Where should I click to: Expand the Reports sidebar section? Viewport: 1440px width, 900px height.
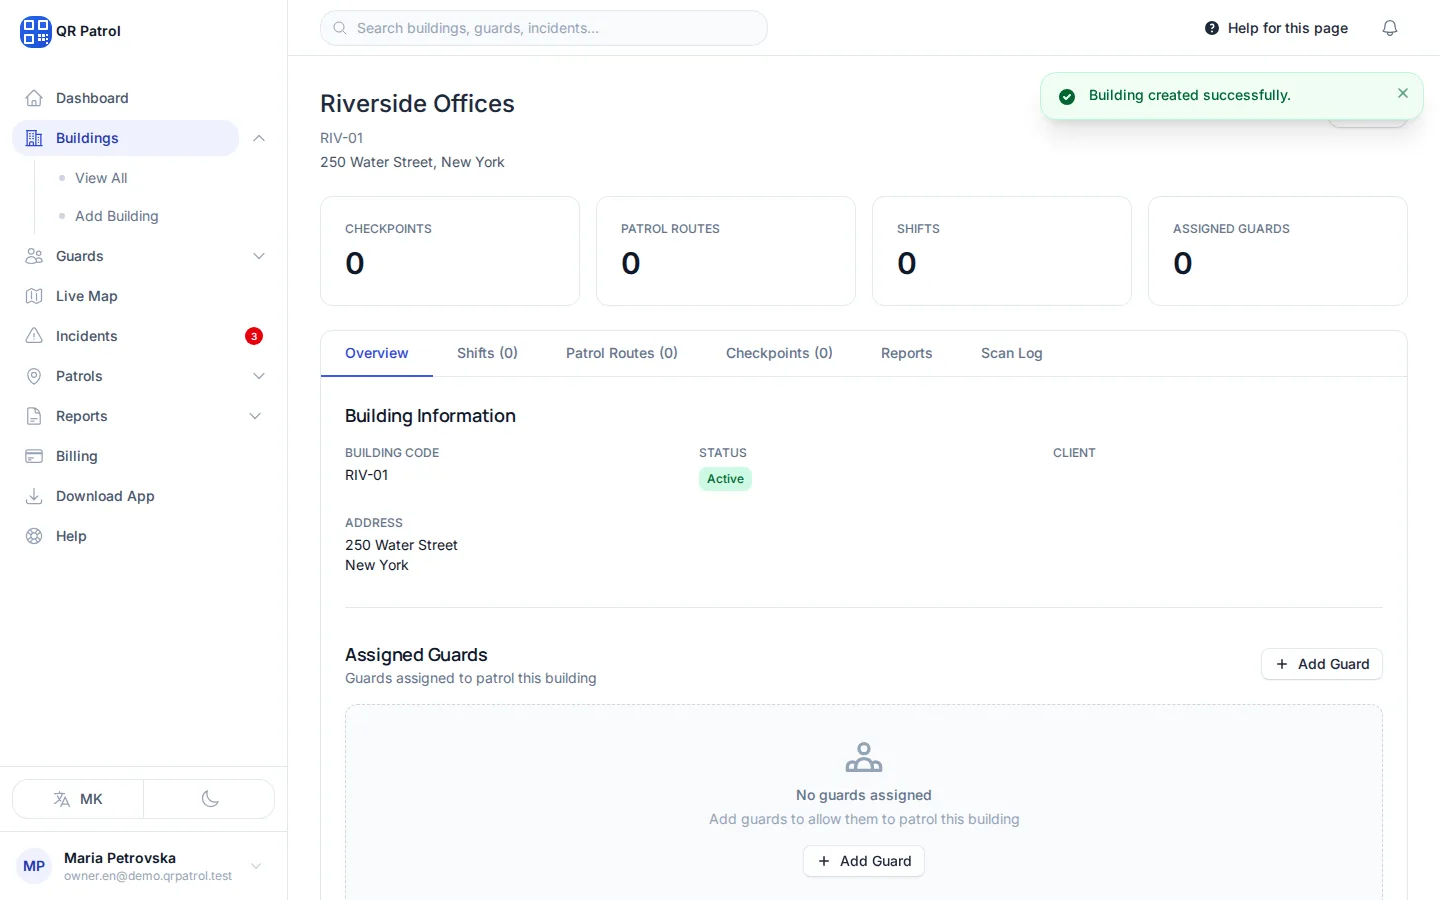pos(255,416)
